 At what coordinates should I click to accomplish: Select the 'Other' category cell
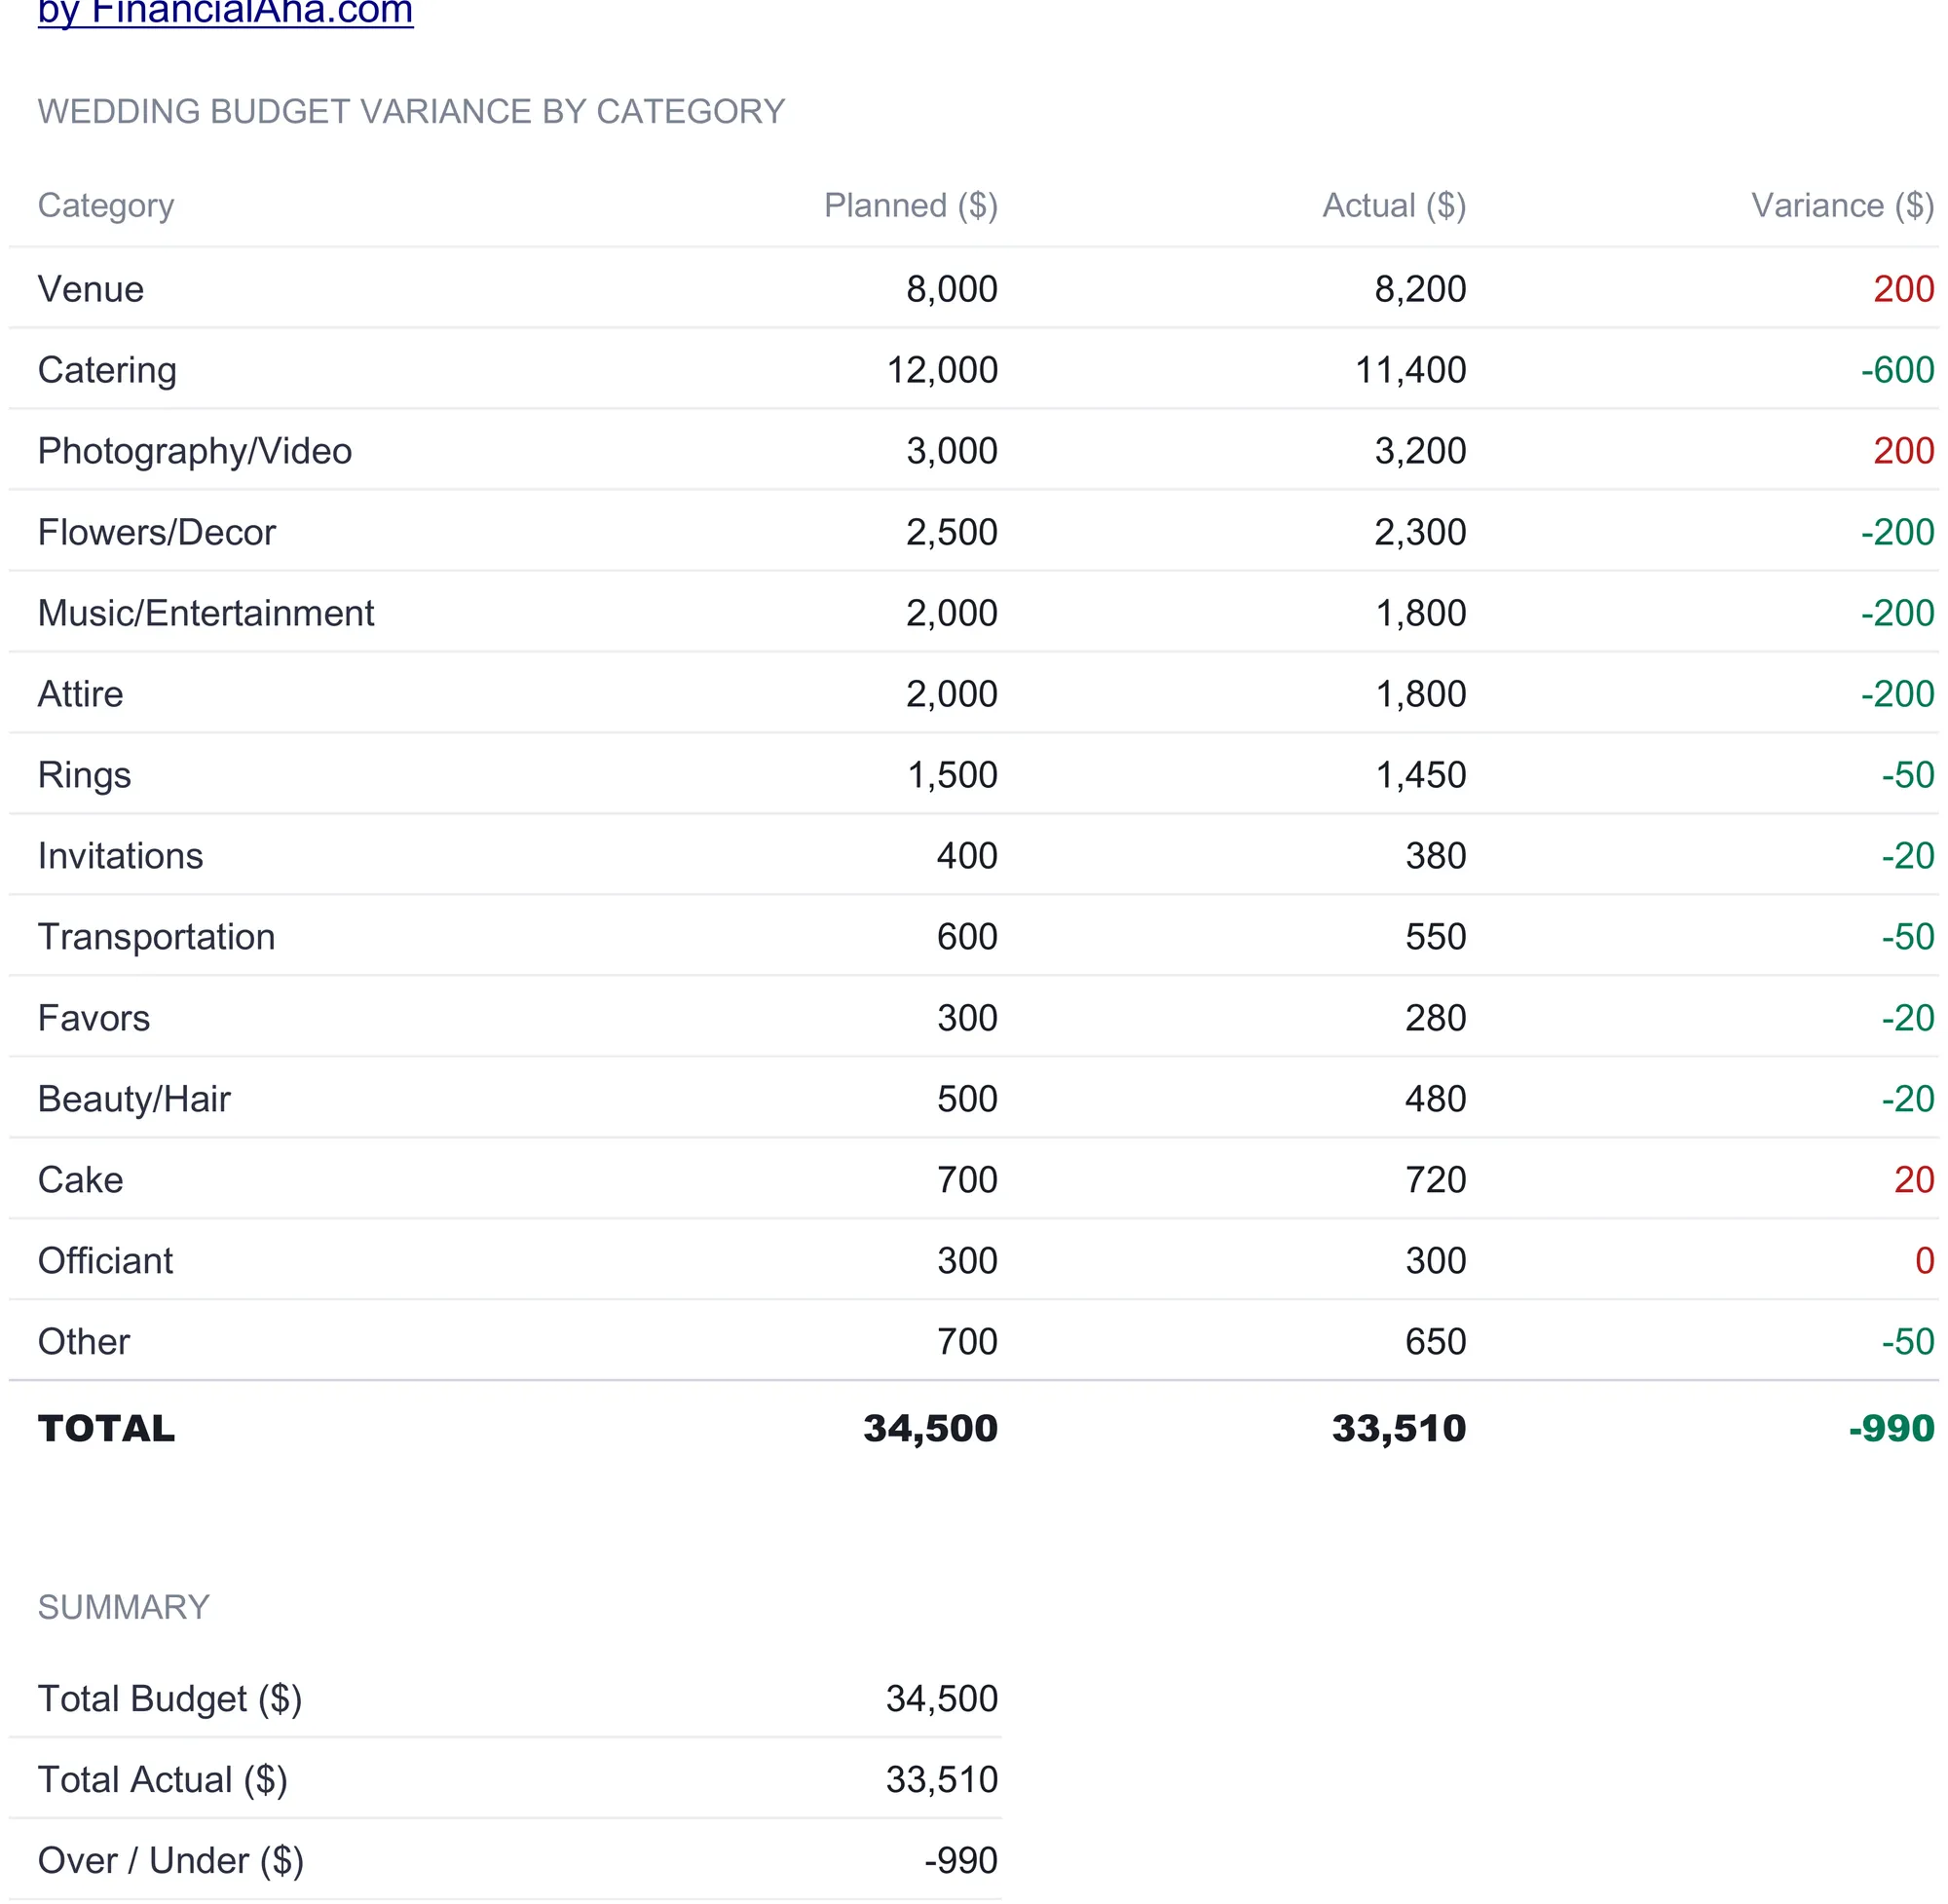(x=84, y=1342)
